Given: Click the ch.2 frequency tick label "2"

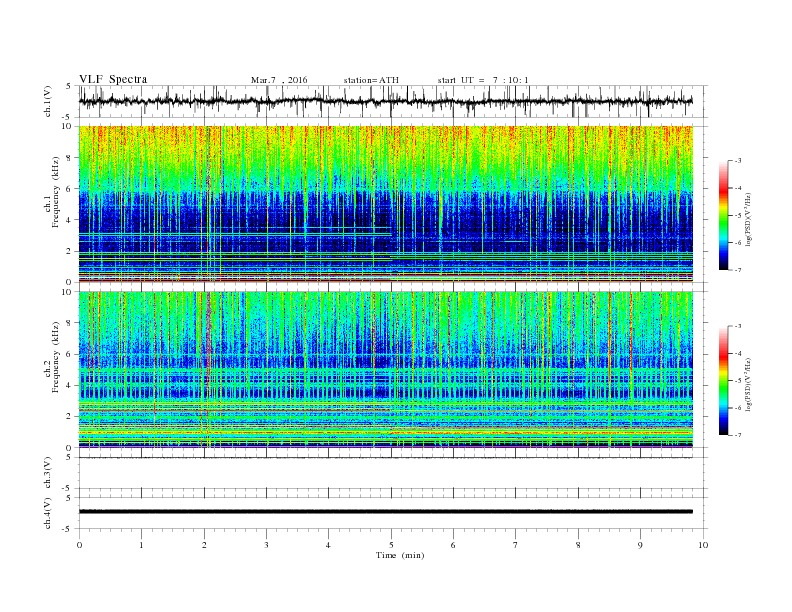Looking at the screenshot, I should 69,417.
